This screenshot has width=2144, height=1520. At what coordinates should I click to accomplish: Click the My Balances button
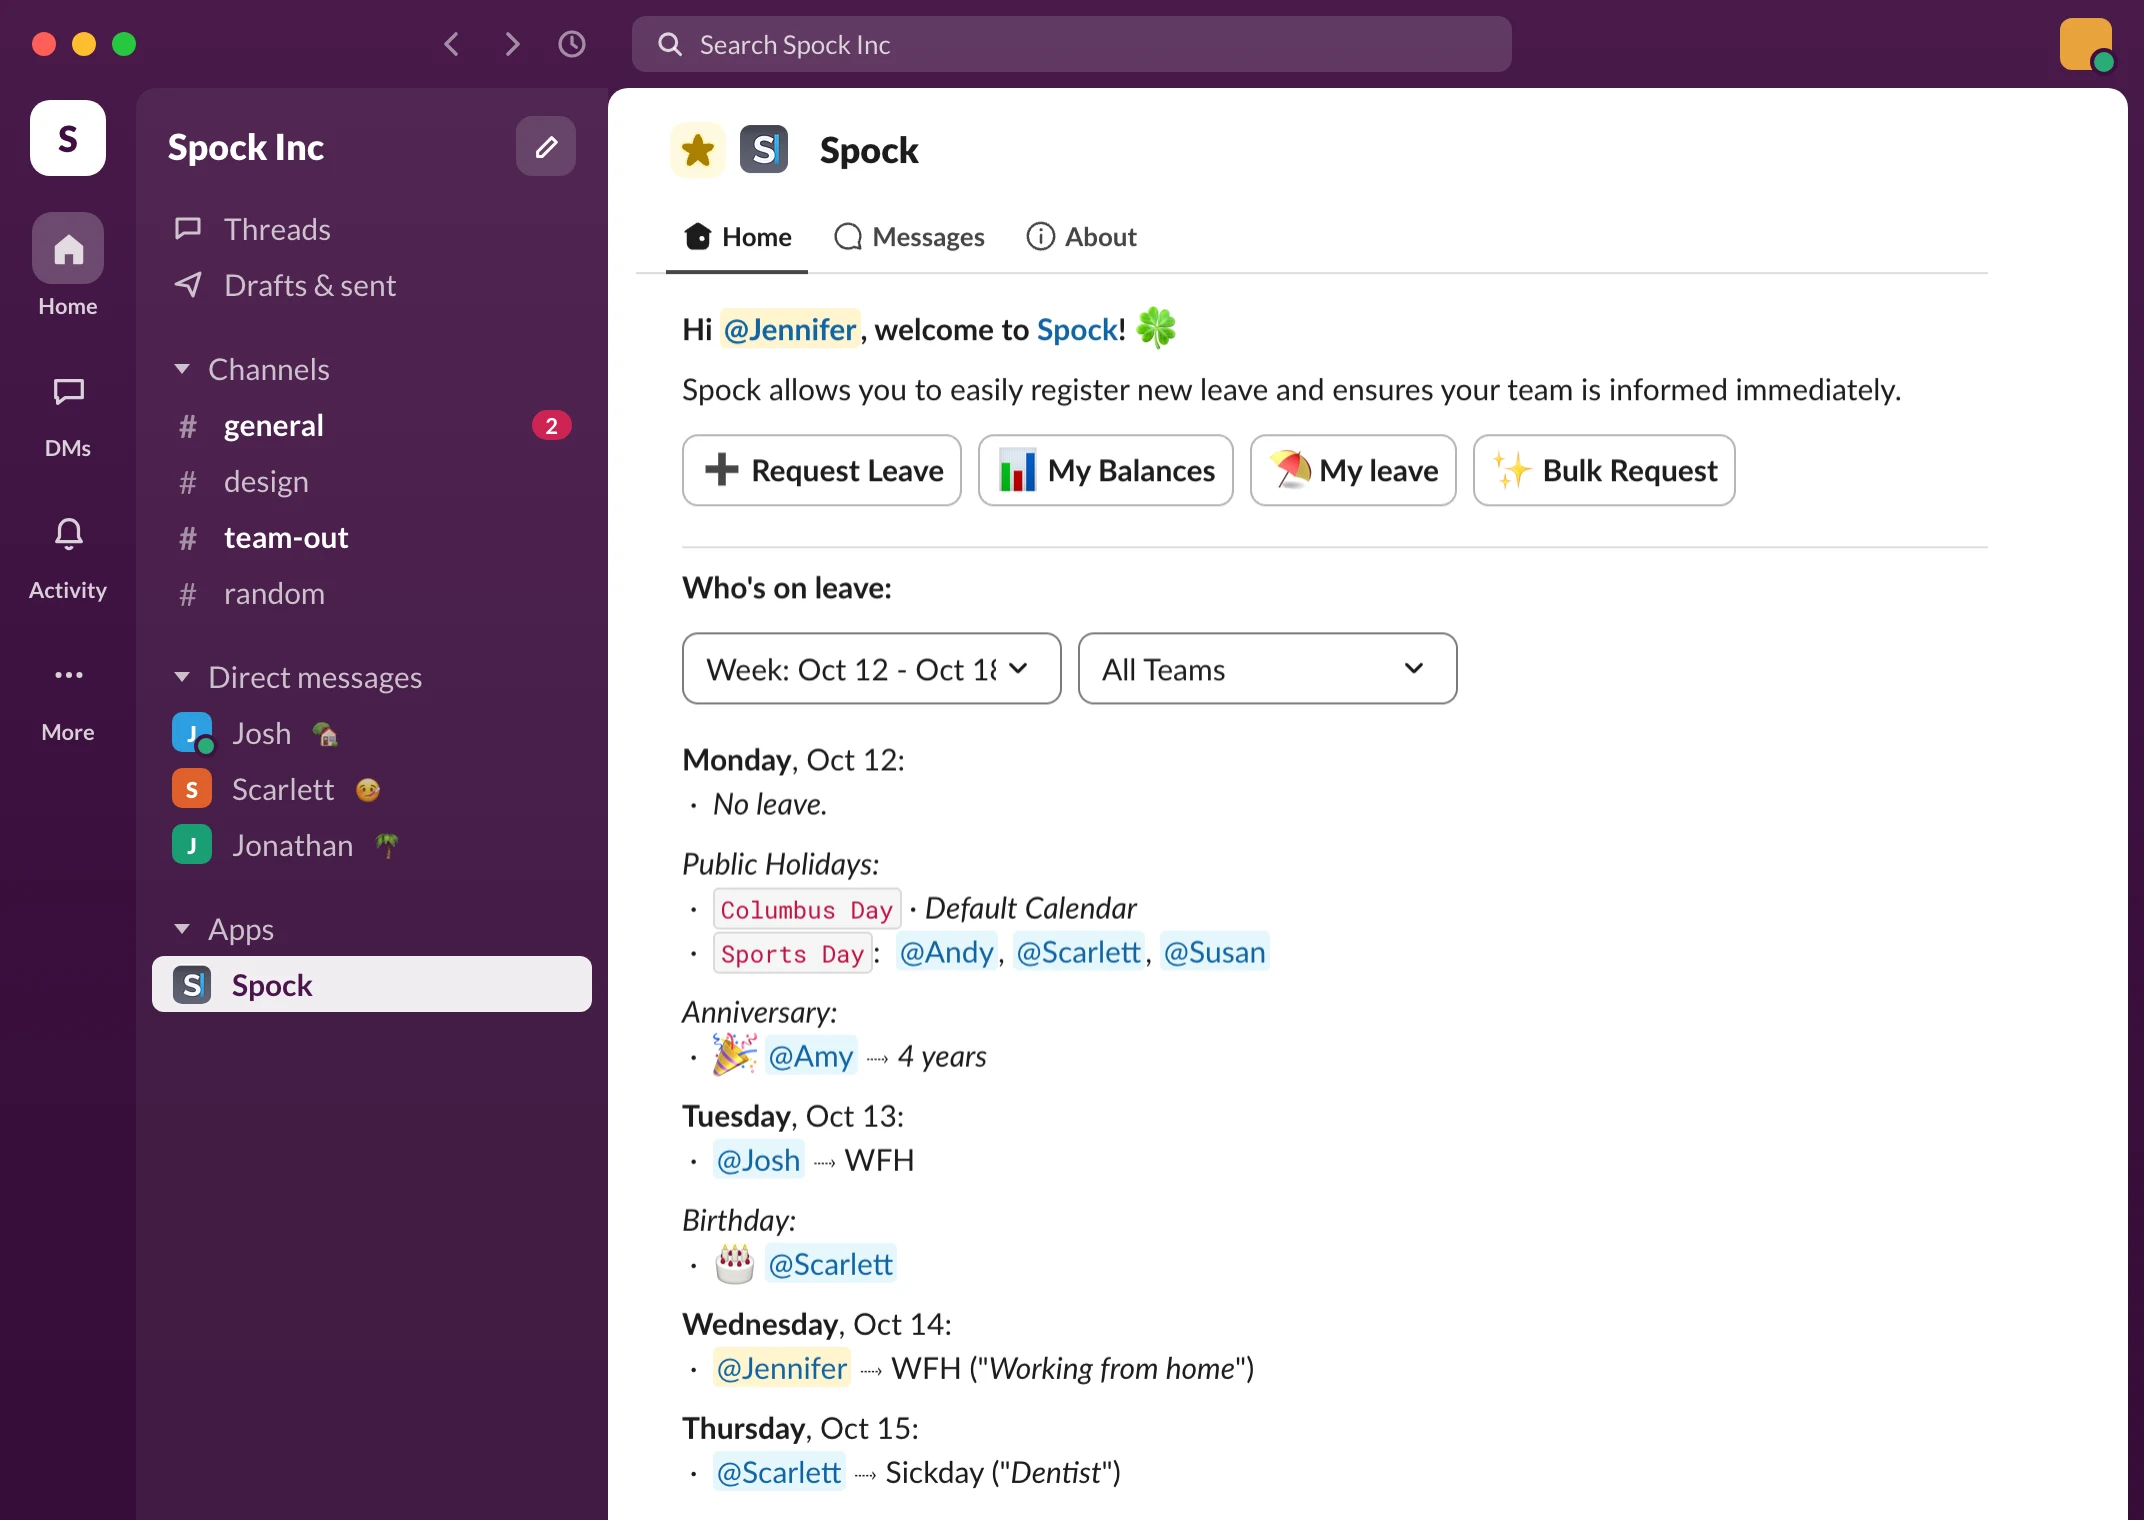pos(1106,470)
